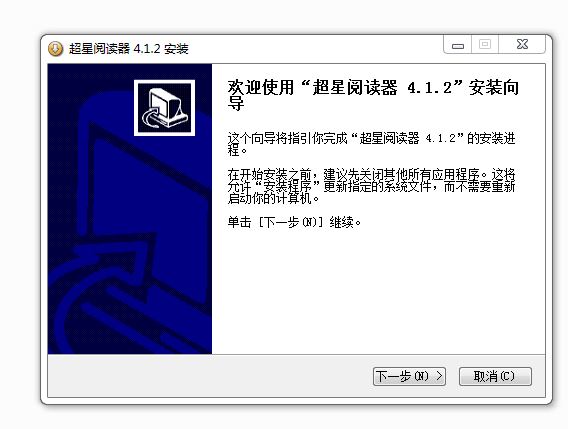Click the 下一步(N) > button
Screen dimensions: 568x429
pyautogui.click(x=409, y=376)
